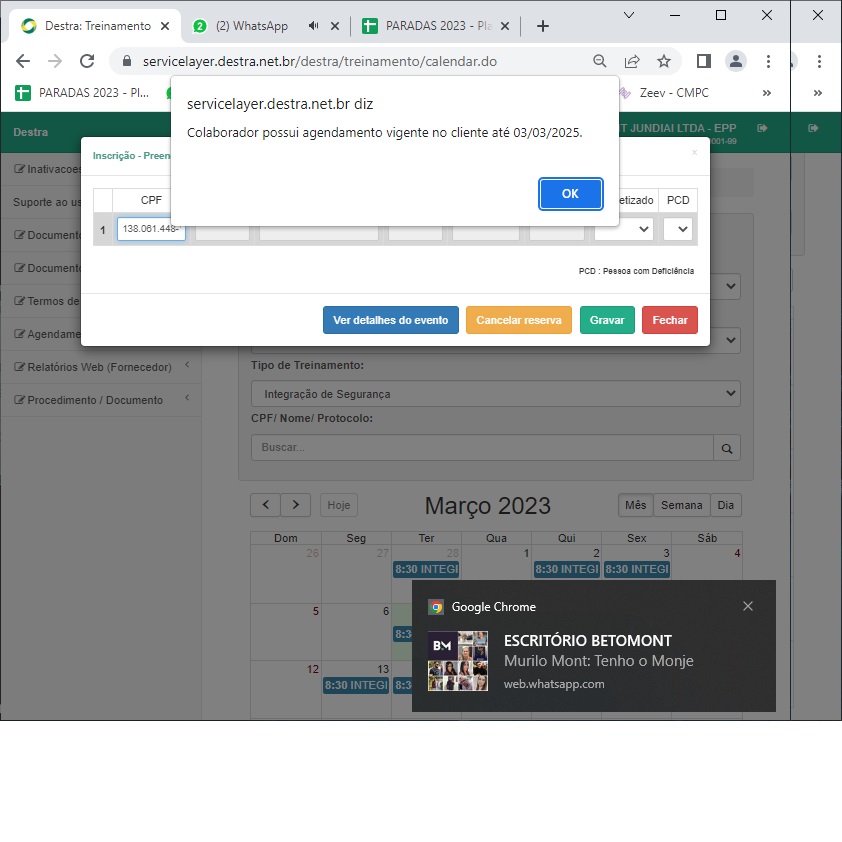Dismiss the WhatsApp notification popup

(x=748, y=606)
